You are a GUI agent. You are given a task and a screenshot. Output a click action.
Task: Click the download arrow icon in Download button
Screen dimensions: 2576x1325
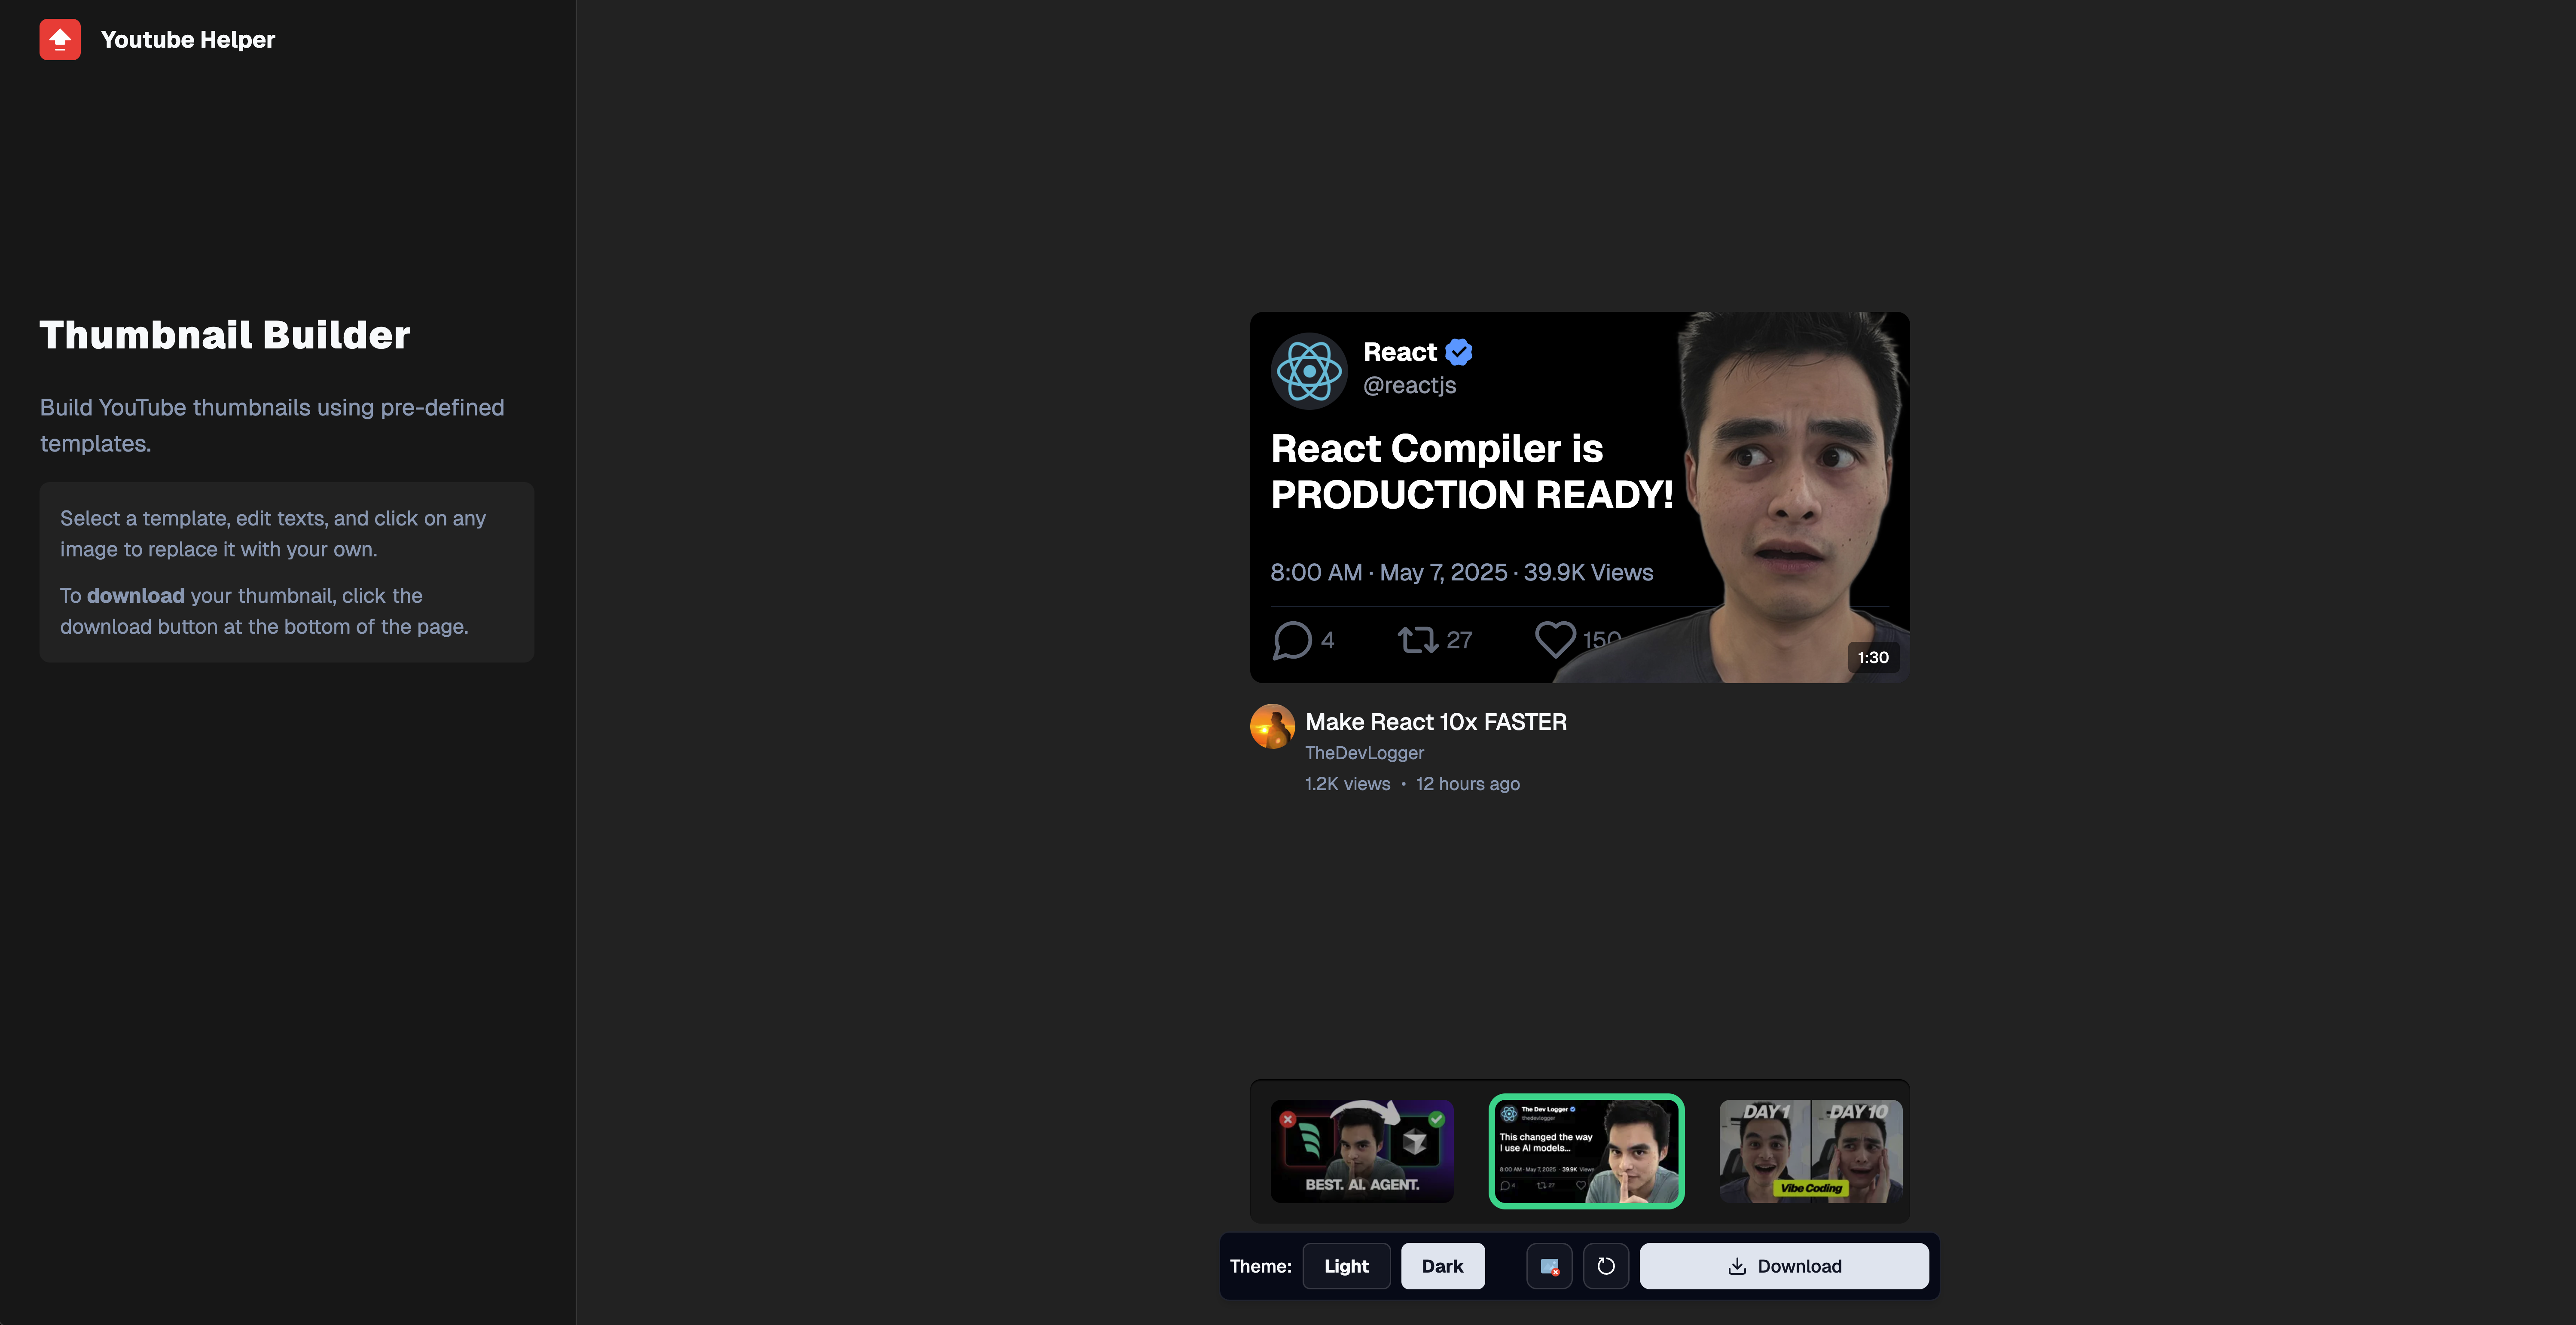1737,1266
